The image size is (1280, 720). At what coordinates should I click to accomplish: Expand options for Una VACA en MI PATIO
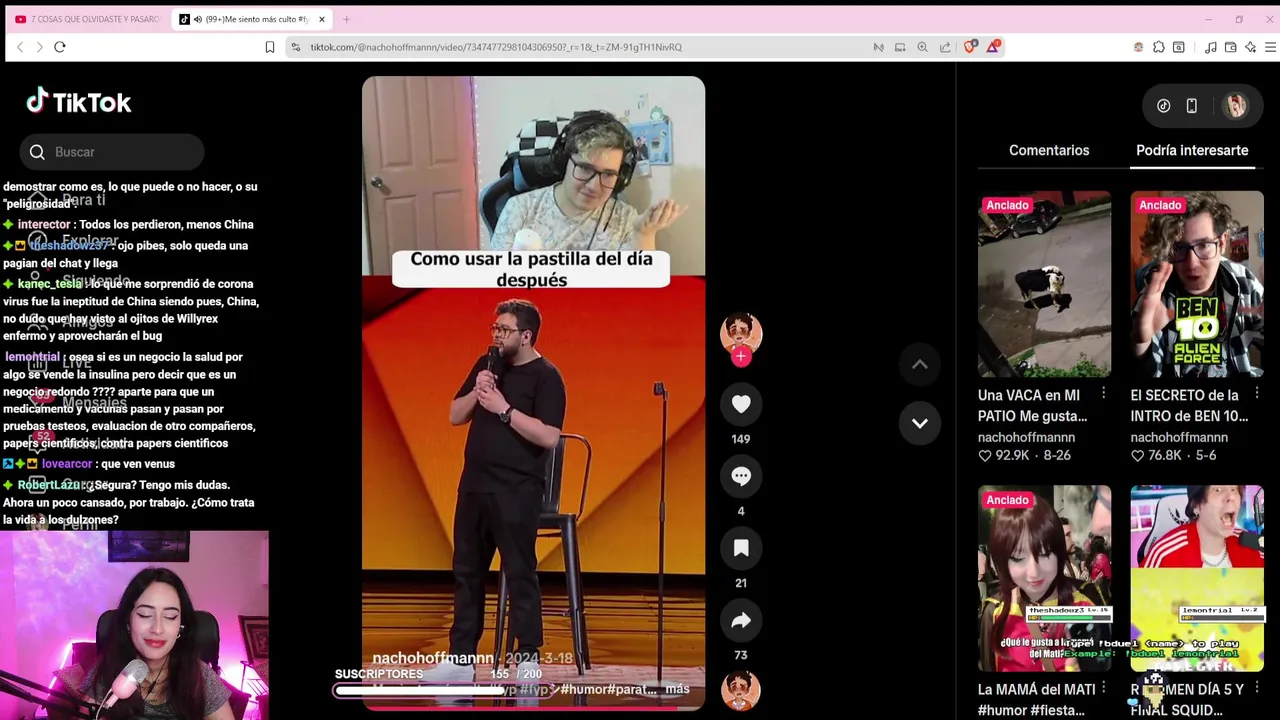[1103, 394]
